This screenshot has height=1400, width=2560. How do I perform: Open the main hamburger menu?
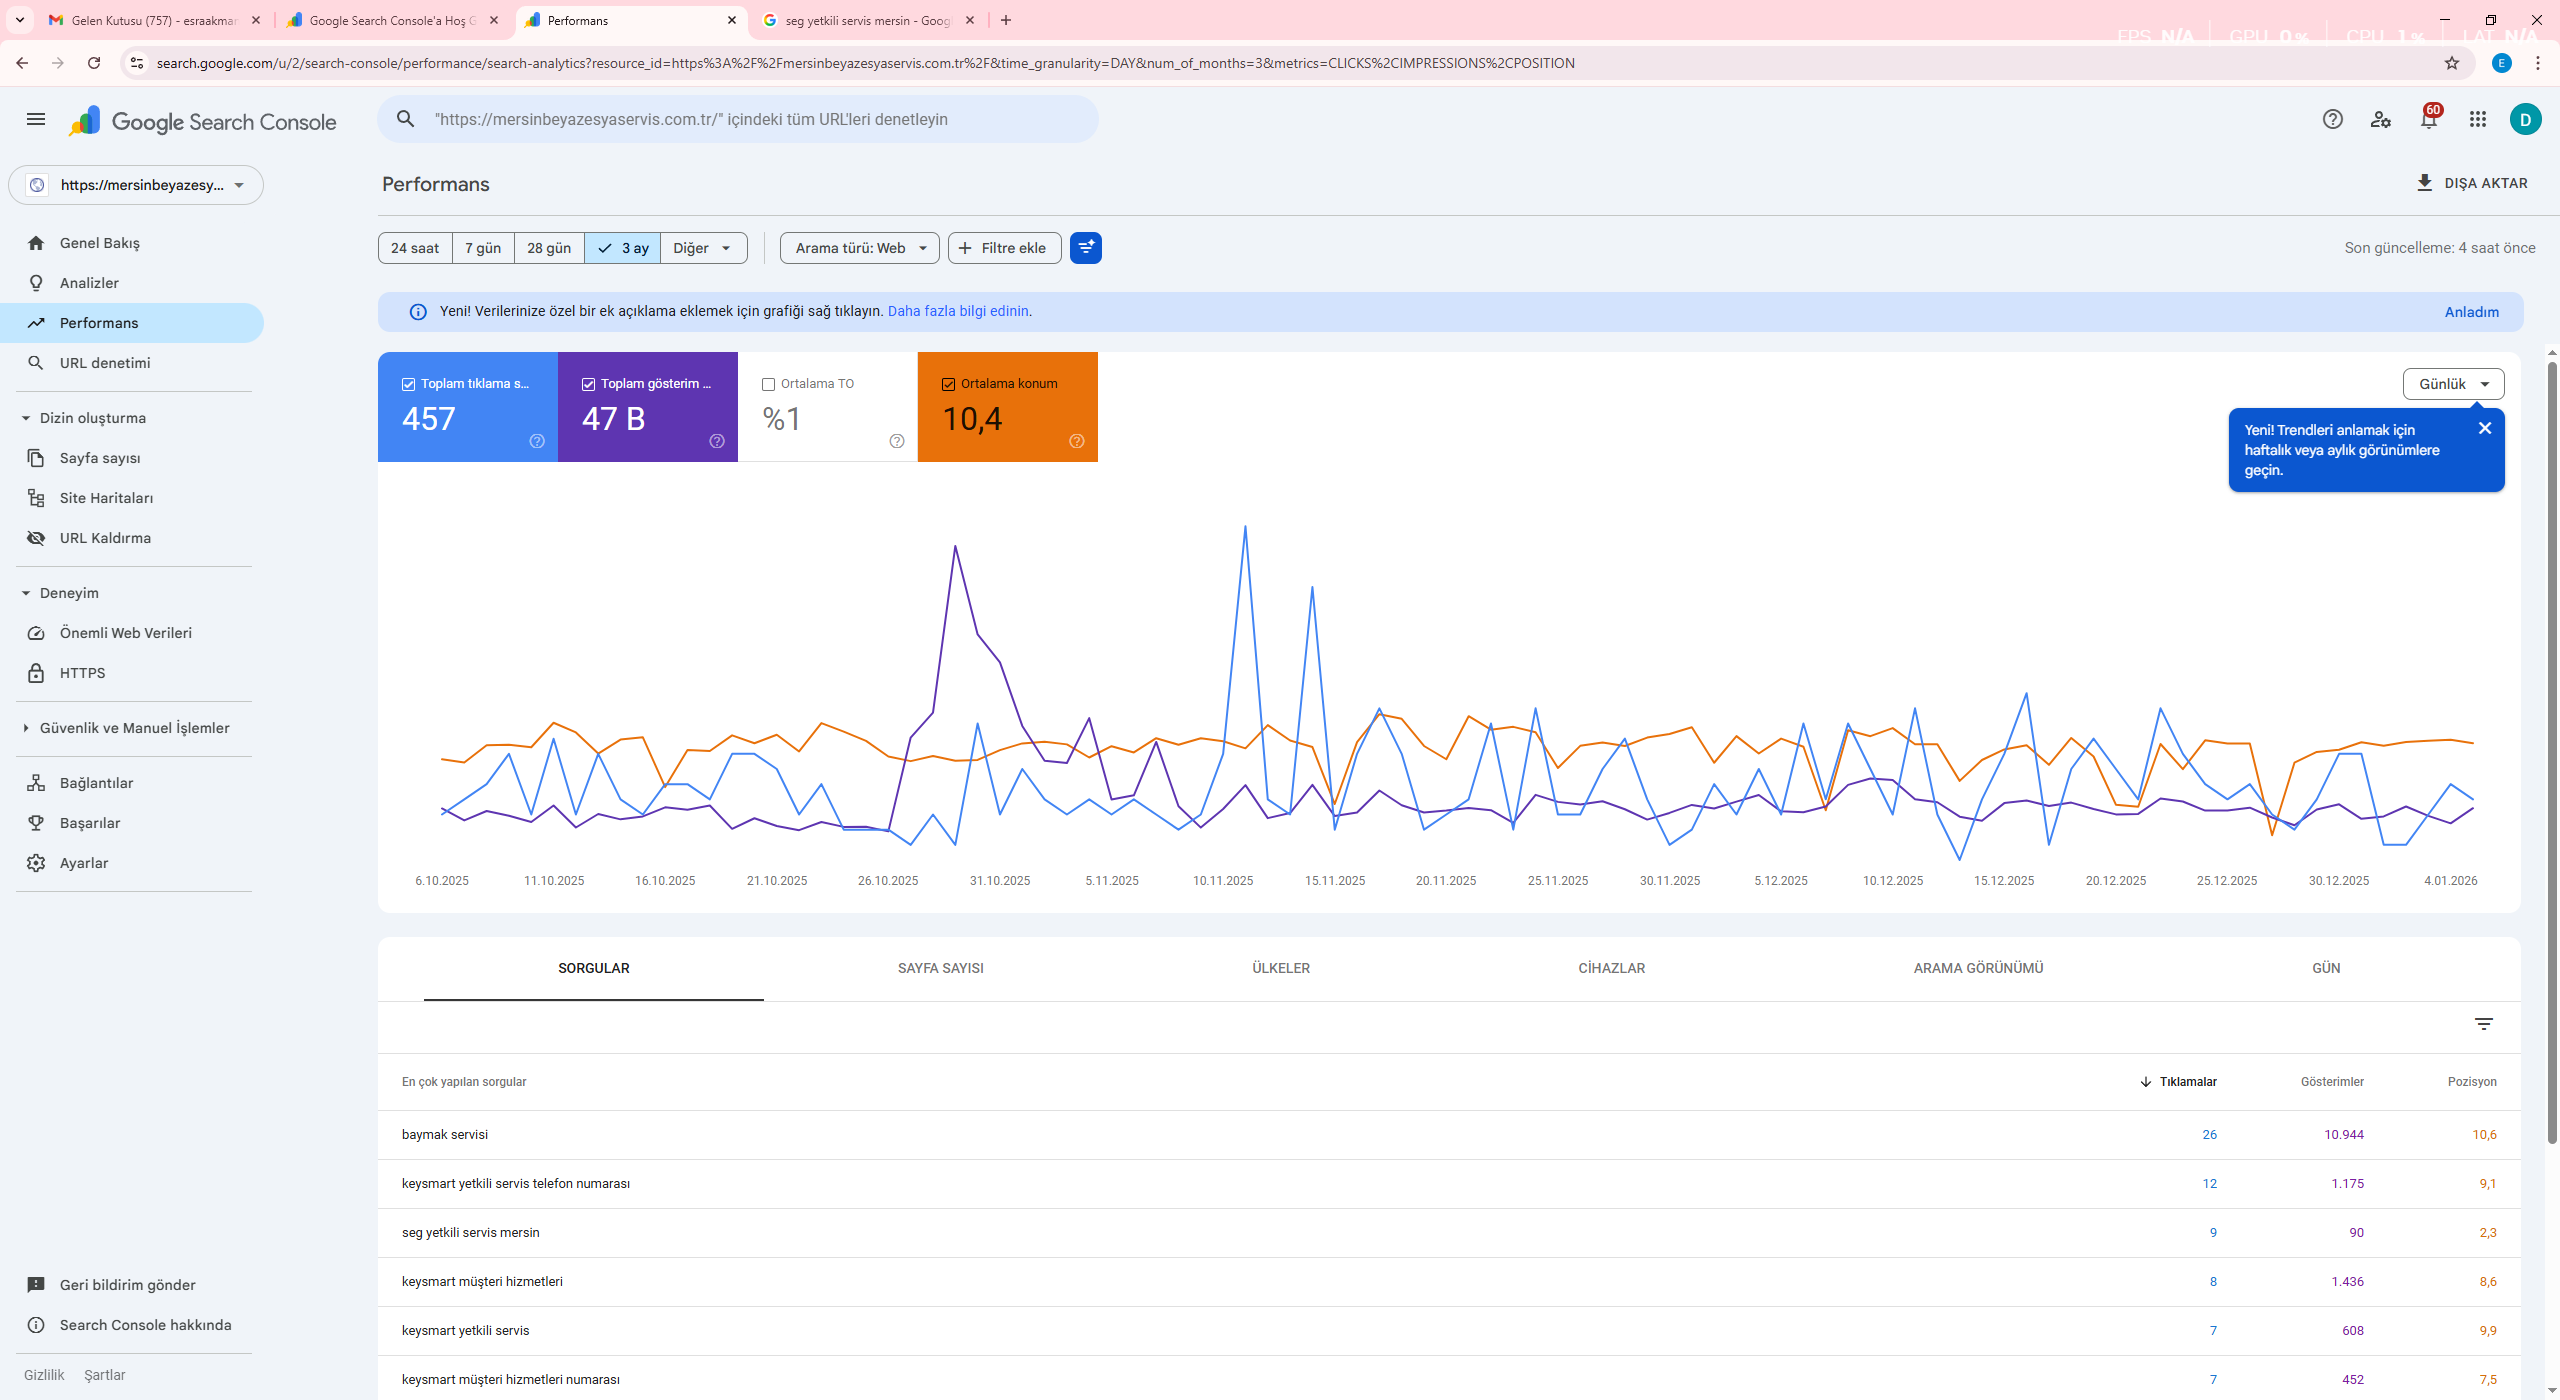36,120
